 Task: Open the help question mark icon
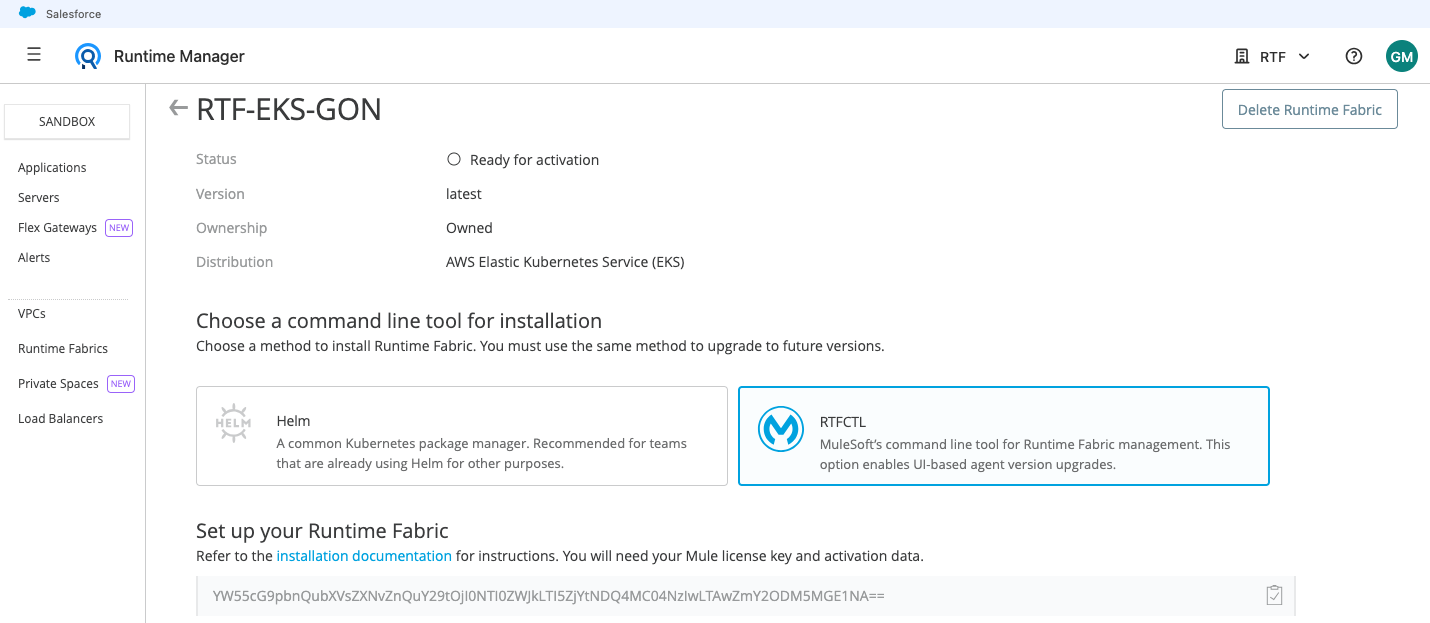pyautogui.click(x=1354, y=56)
